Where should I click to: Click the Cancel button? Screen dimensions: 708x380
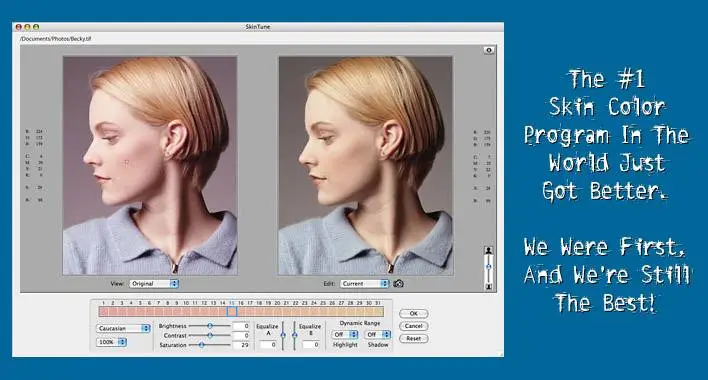(x=414, y=326)
